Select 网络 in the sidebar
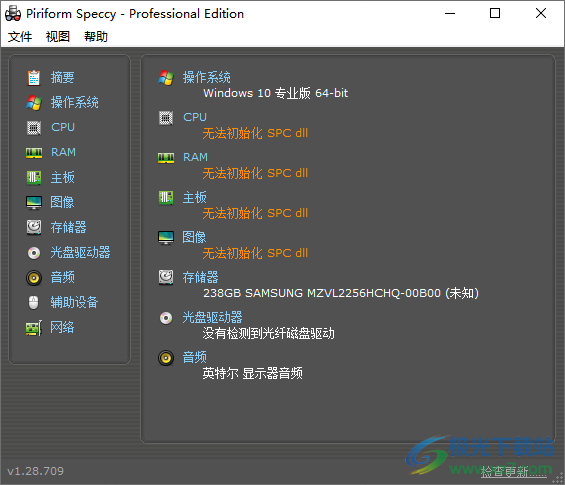The width and height of the screenshot is (565, 485). tap(62, 327)
